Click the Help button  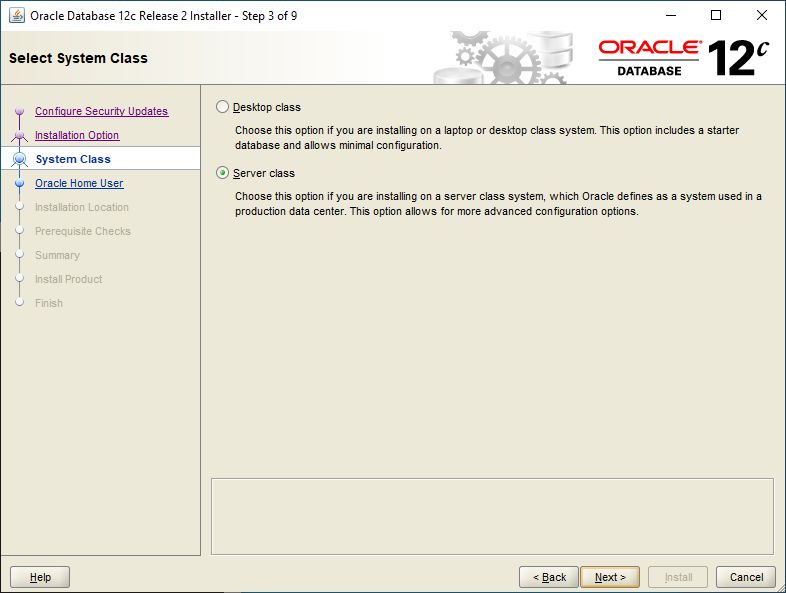40,577
